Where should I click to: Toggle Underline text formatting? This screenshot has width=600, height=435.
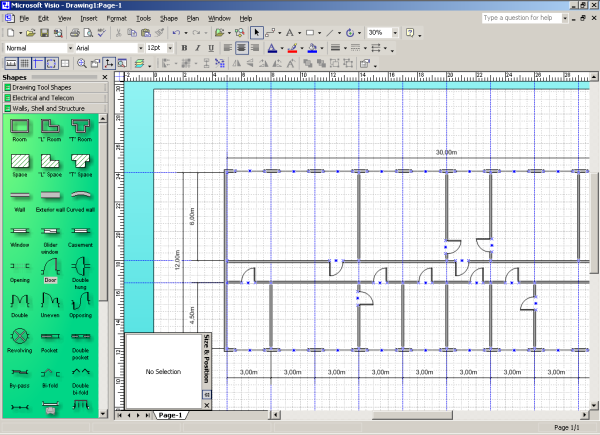(x=211, y=48)
